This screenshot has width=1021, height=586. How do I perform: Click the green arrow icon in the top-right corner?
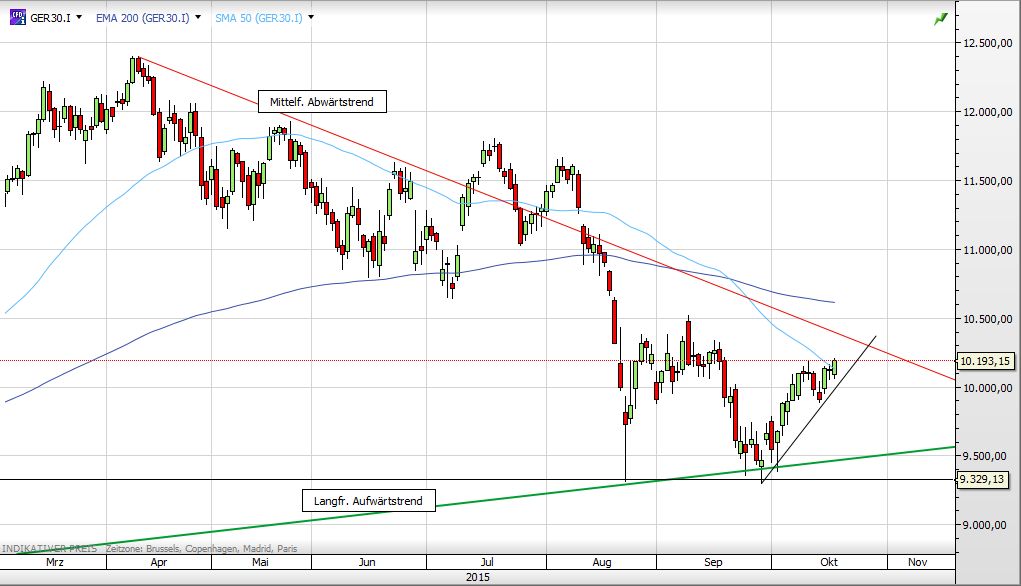point(940,20)
